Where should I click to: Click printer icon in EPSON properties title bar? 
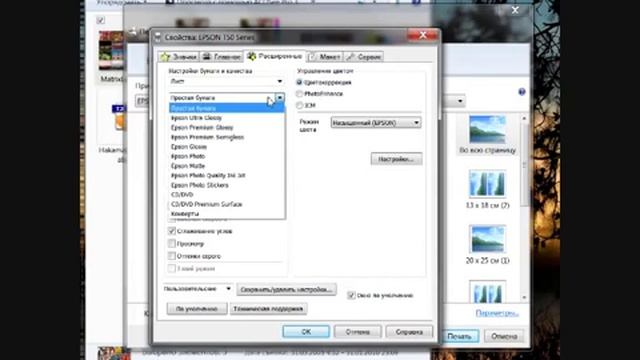click(x=158, y=37)
